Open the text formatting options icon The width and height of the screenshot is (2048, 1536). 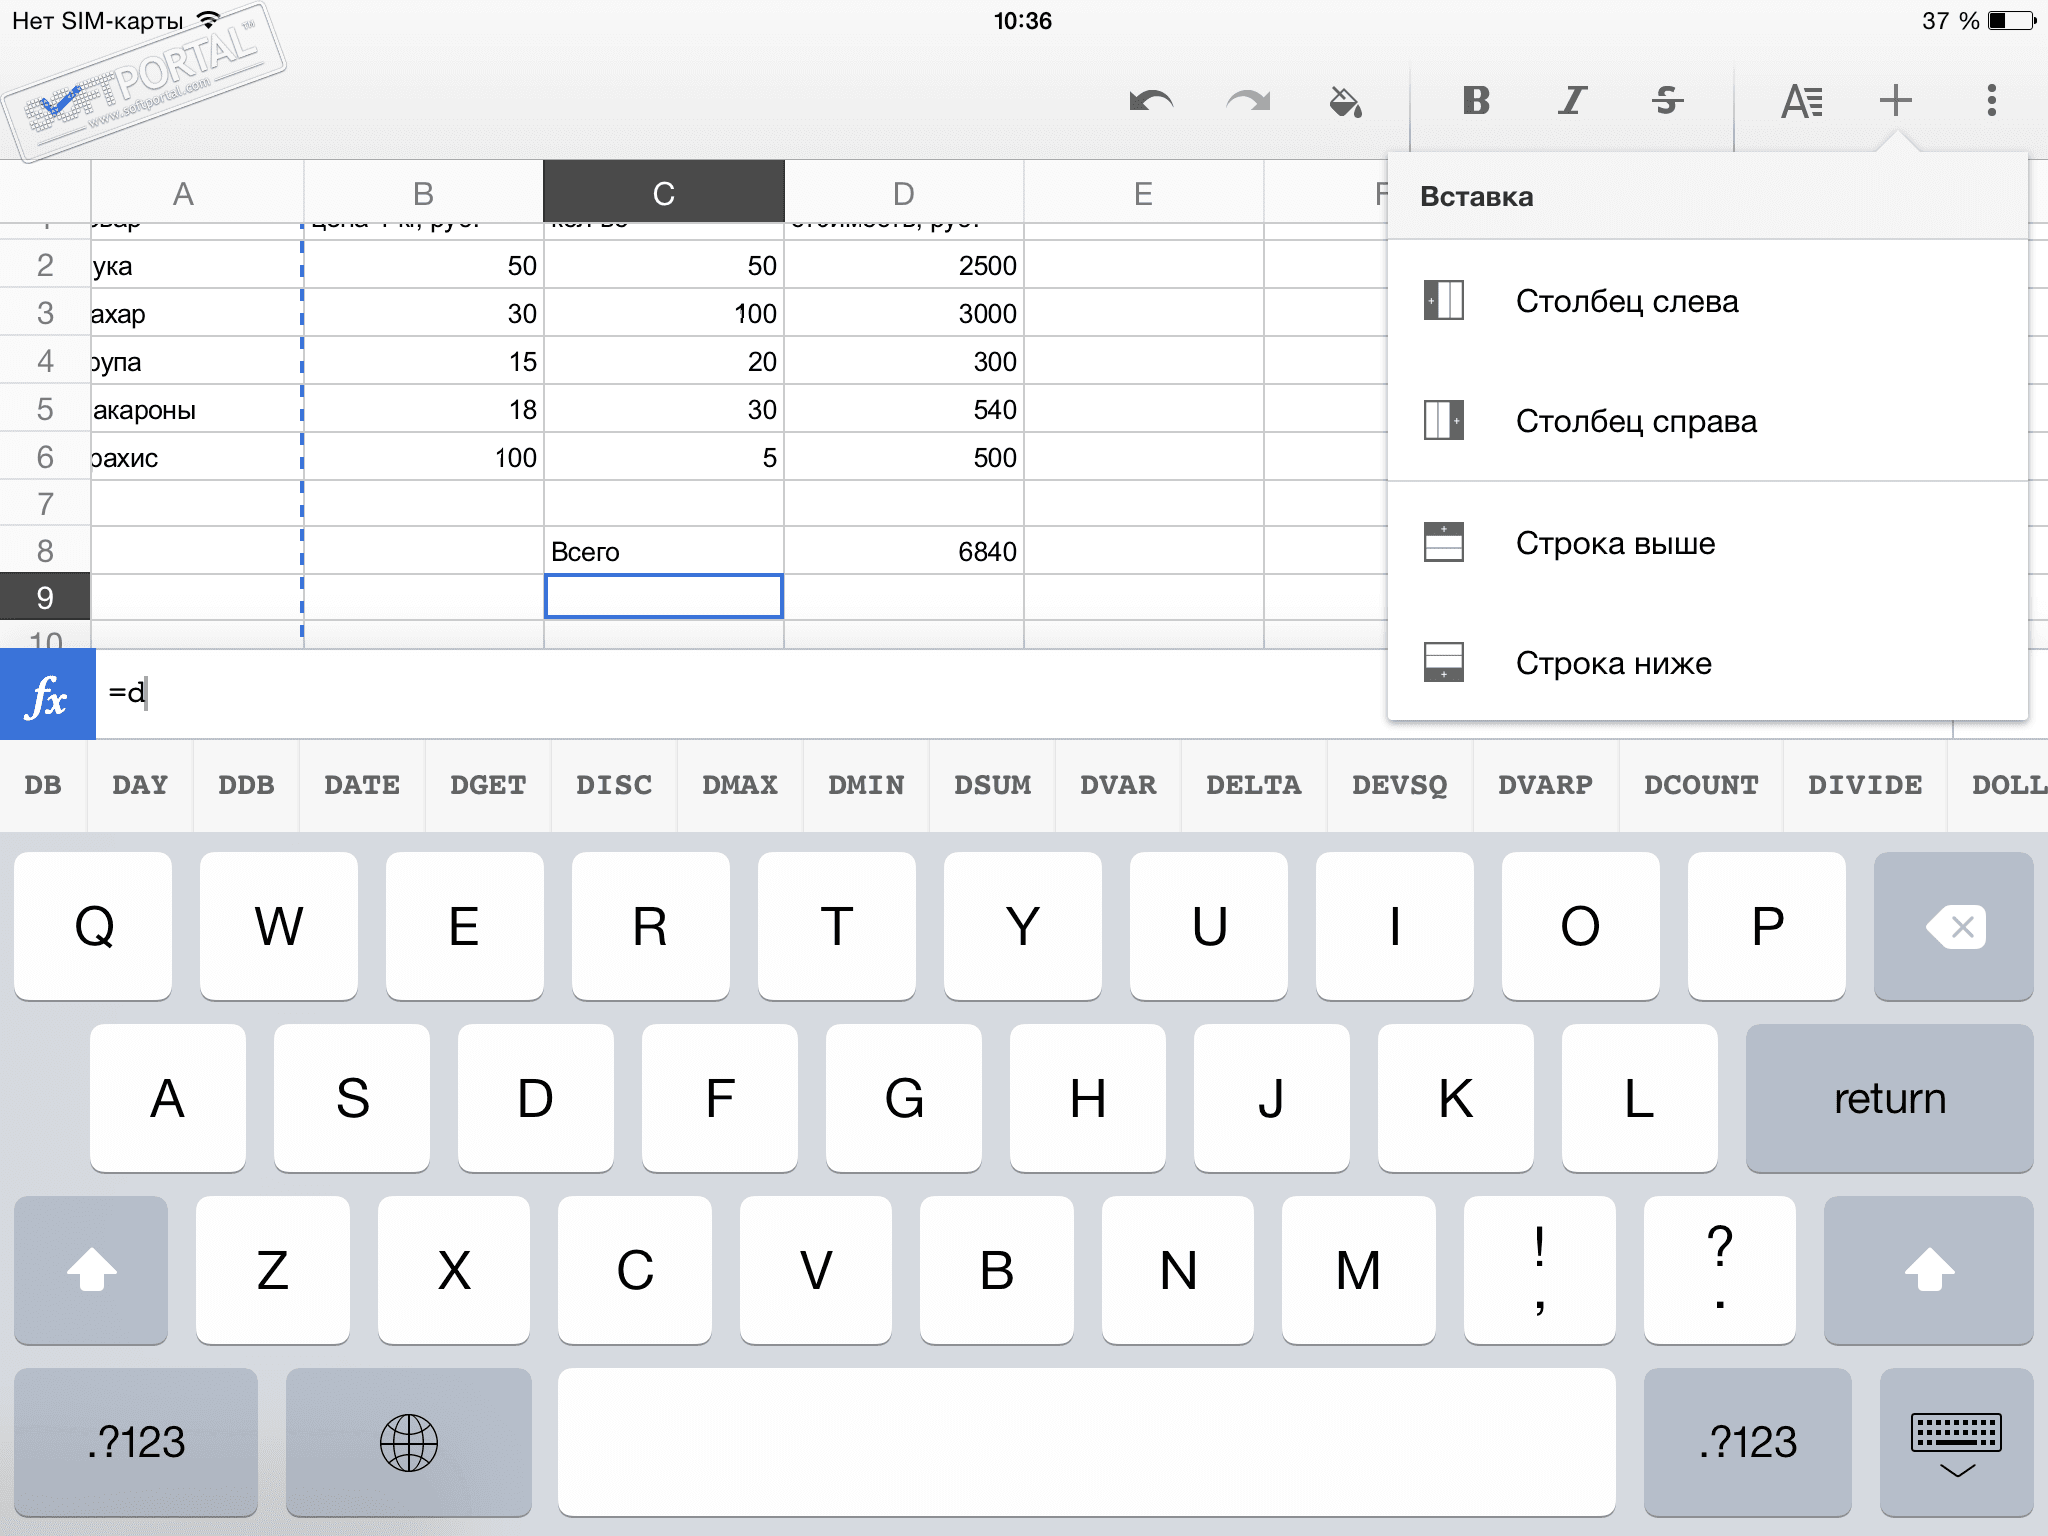[x=1801, y=101]
